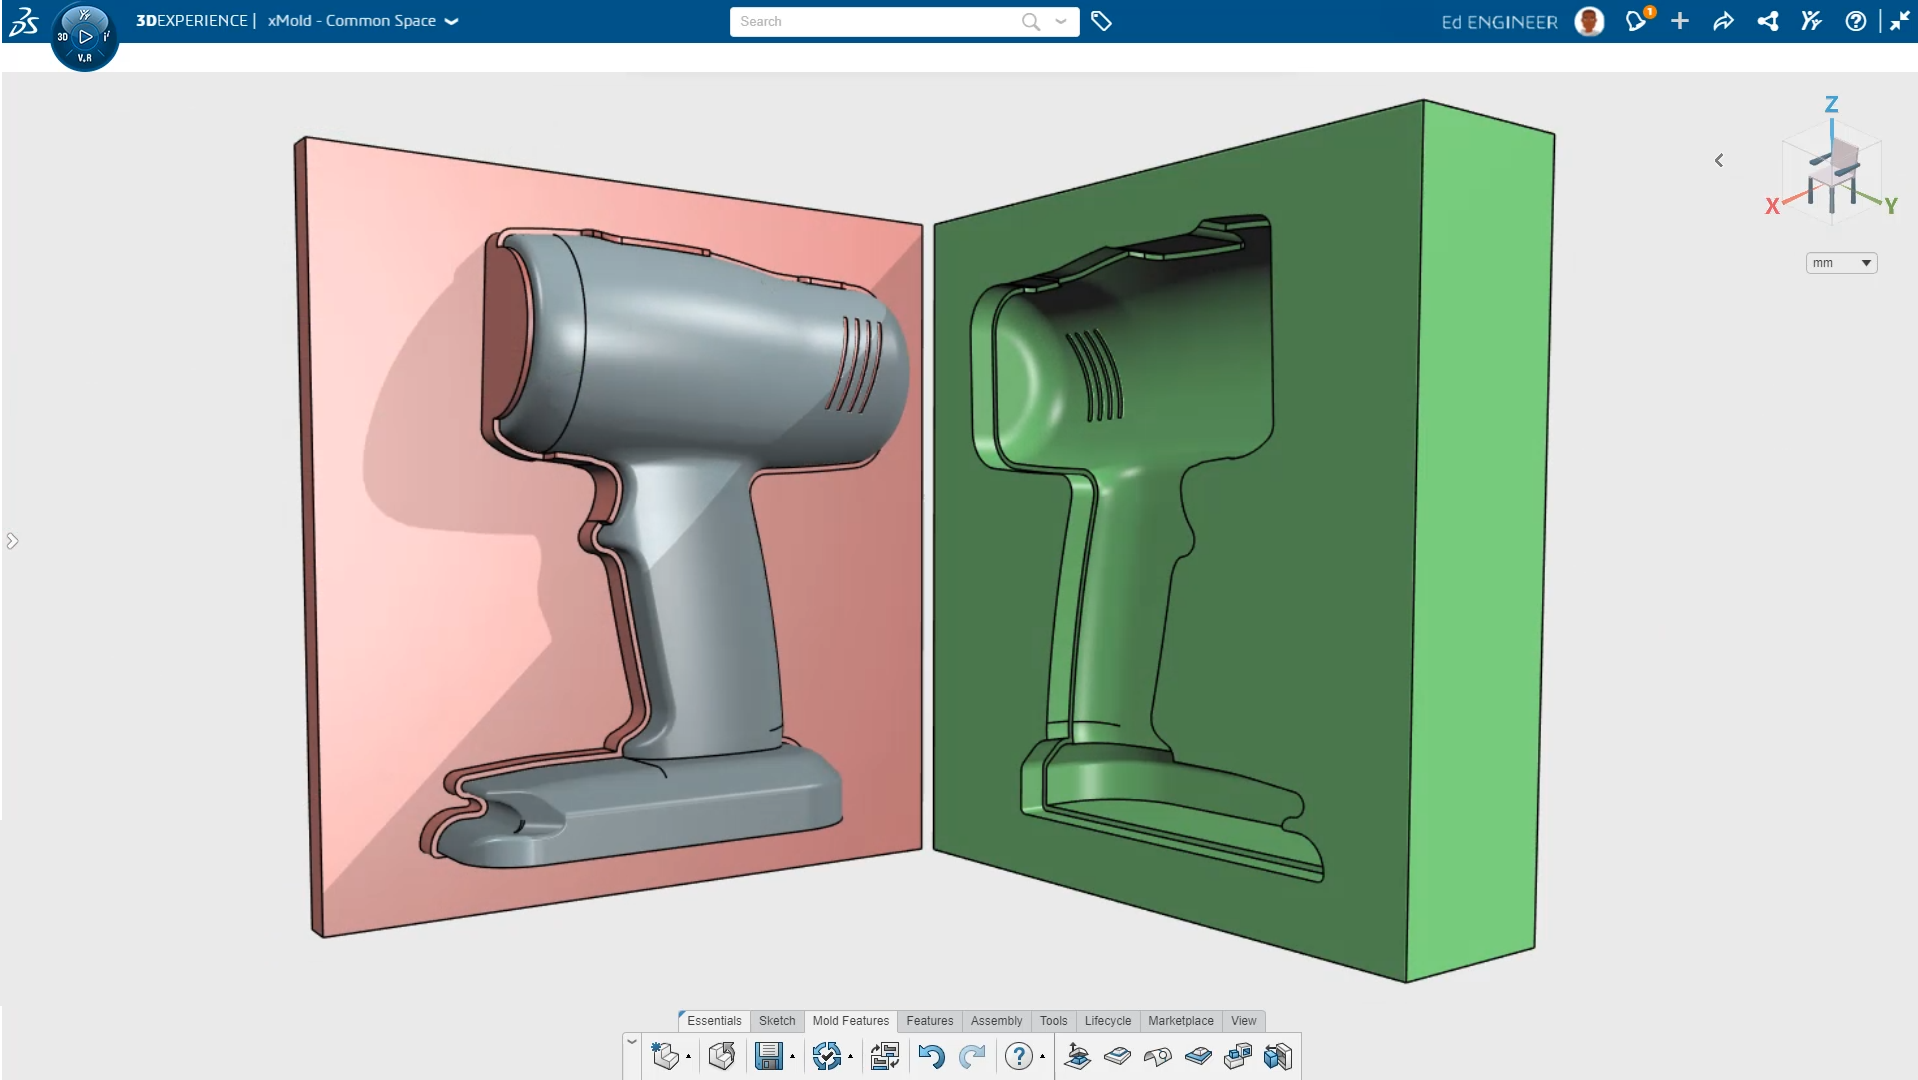Collapse the action bar with the chevron

pos(632,1040)
